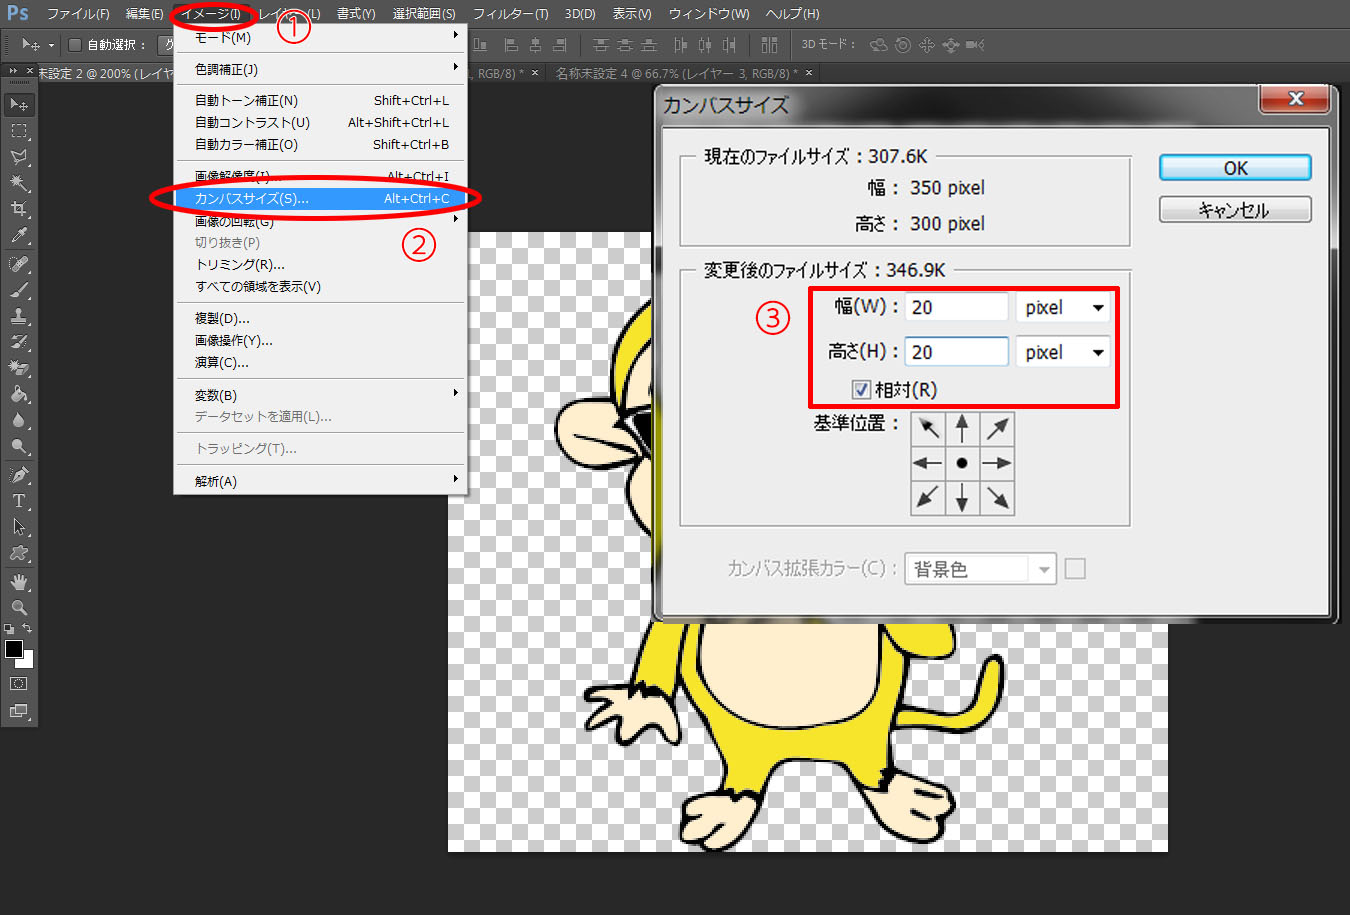The image size is (1350, 915).
Task: Open the width unit pixel dropdown
Action: tap(1063, 307)
